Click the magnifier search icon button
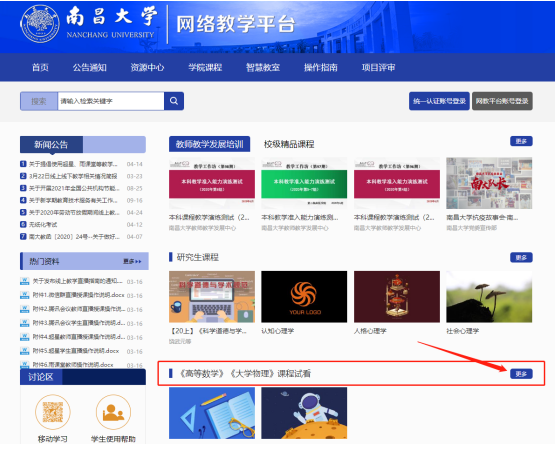 pos(174,101)
